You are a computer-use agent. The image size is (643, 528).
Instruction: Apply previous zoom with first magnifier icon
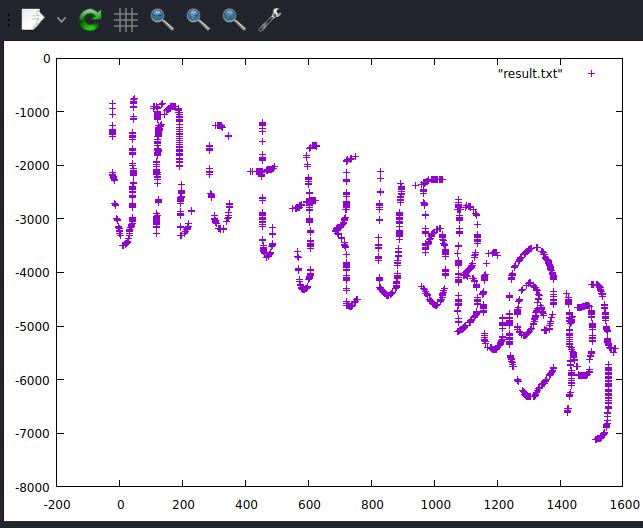tap(162, 20)
